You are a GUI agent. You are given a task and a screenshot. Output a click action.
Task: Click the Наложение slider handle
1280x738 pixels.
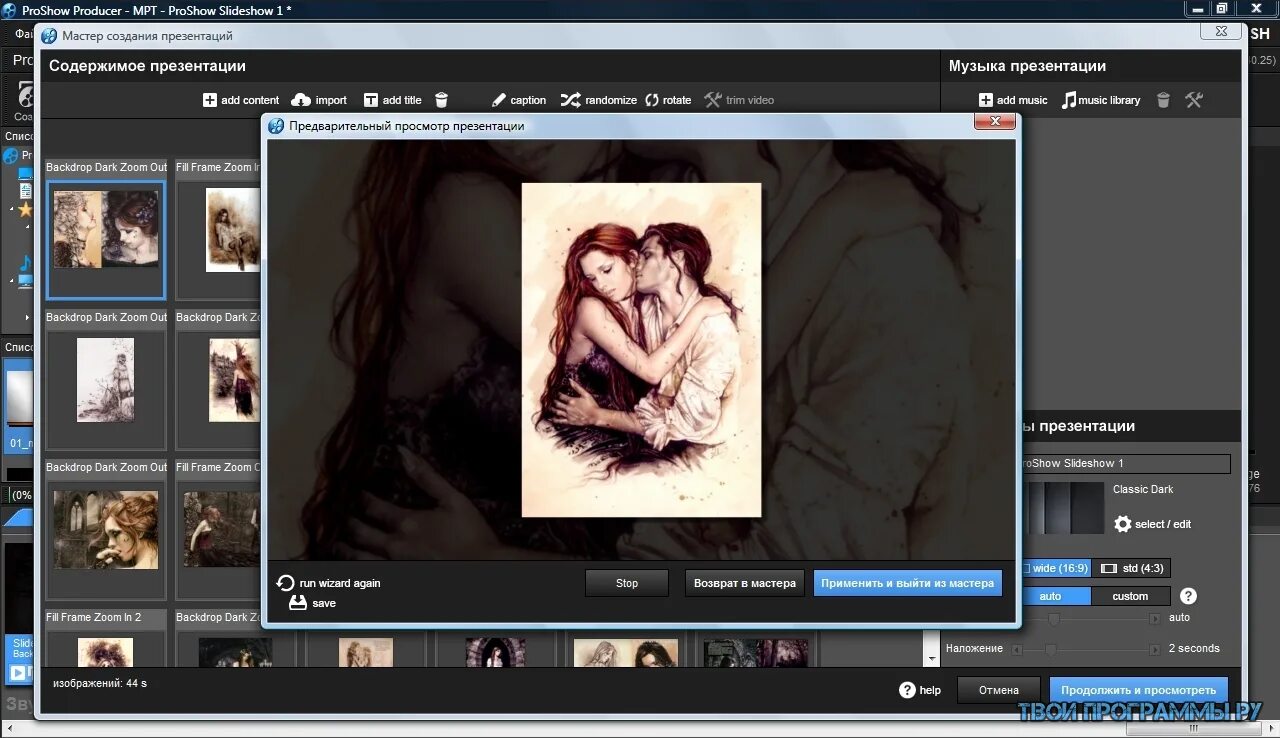(1050, 649)
